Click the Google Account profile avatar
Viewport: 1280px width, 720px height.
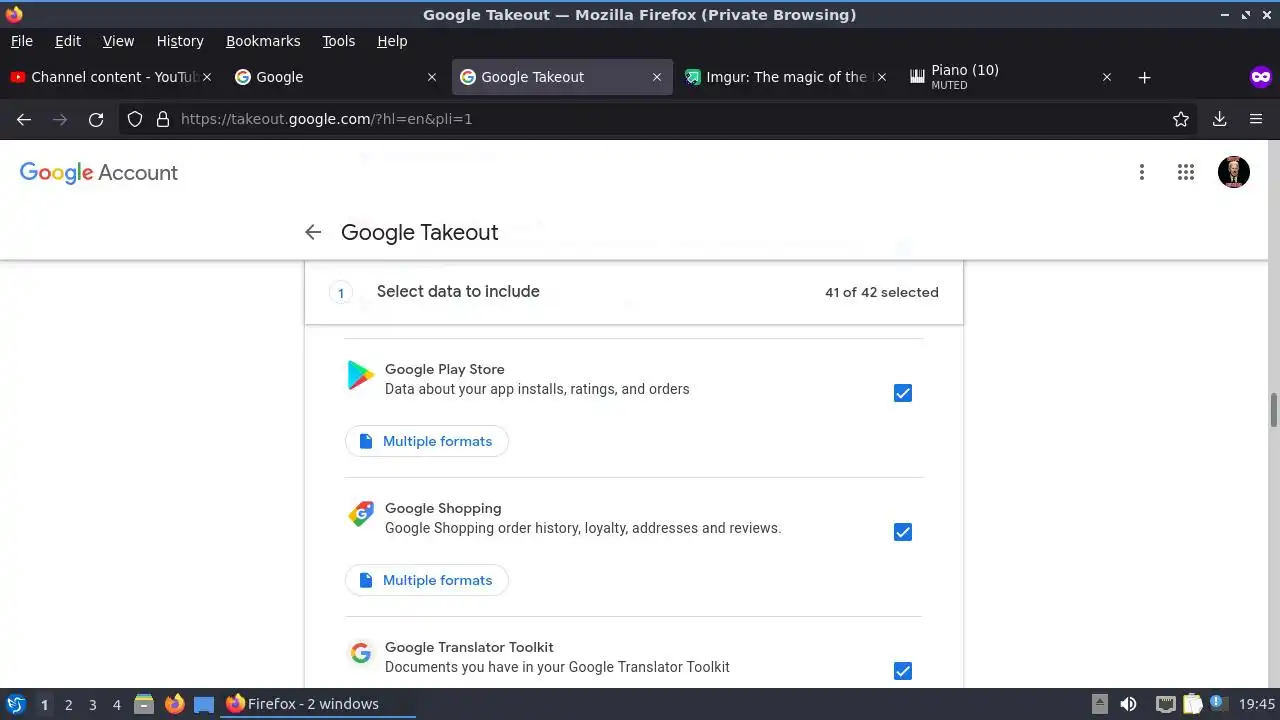pyautogui.click(x=1233, y=172)
